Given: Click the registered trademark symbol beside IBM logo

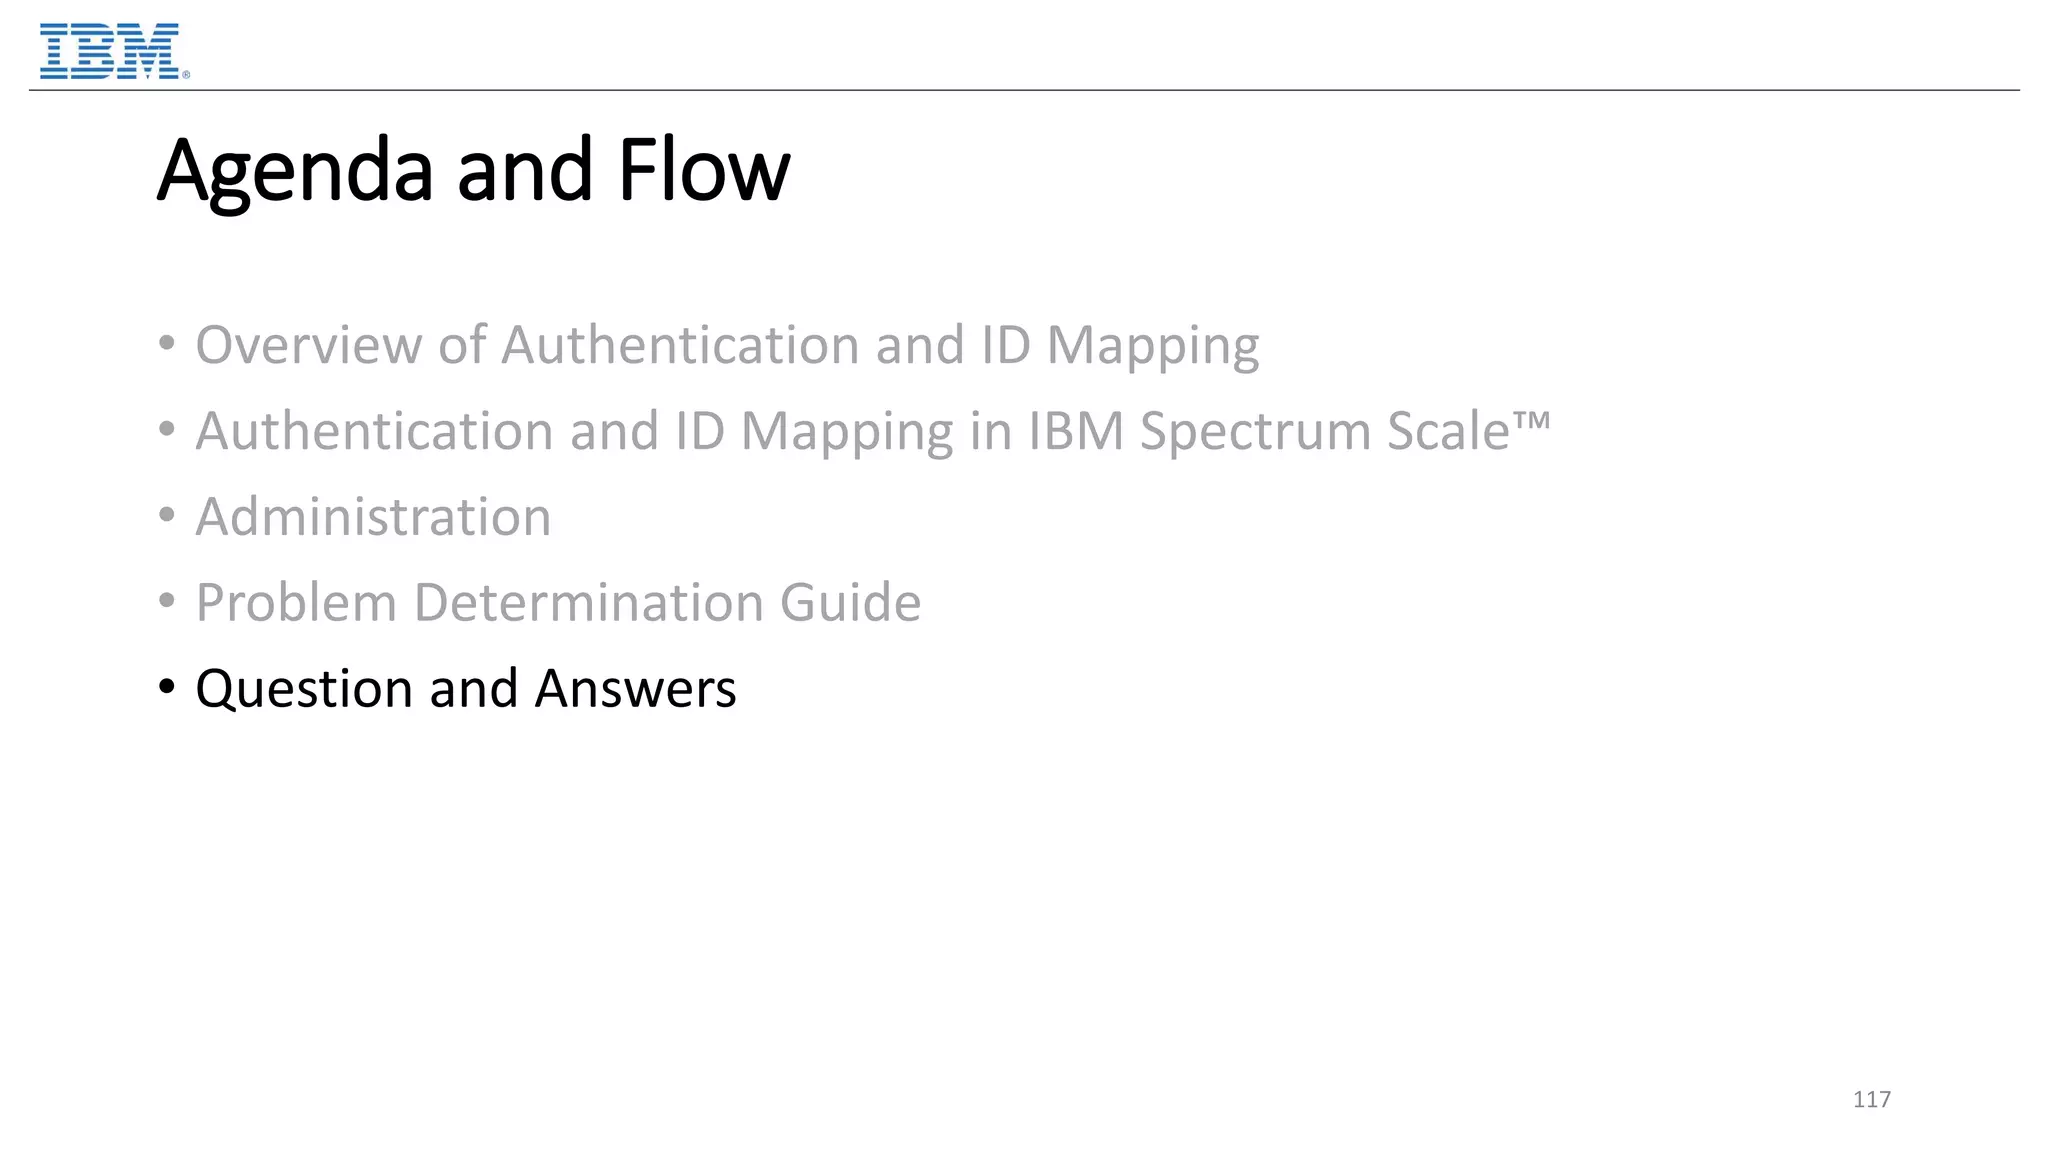Looking at the screenshot, I should pyautogui.click(x=186, y=74).
